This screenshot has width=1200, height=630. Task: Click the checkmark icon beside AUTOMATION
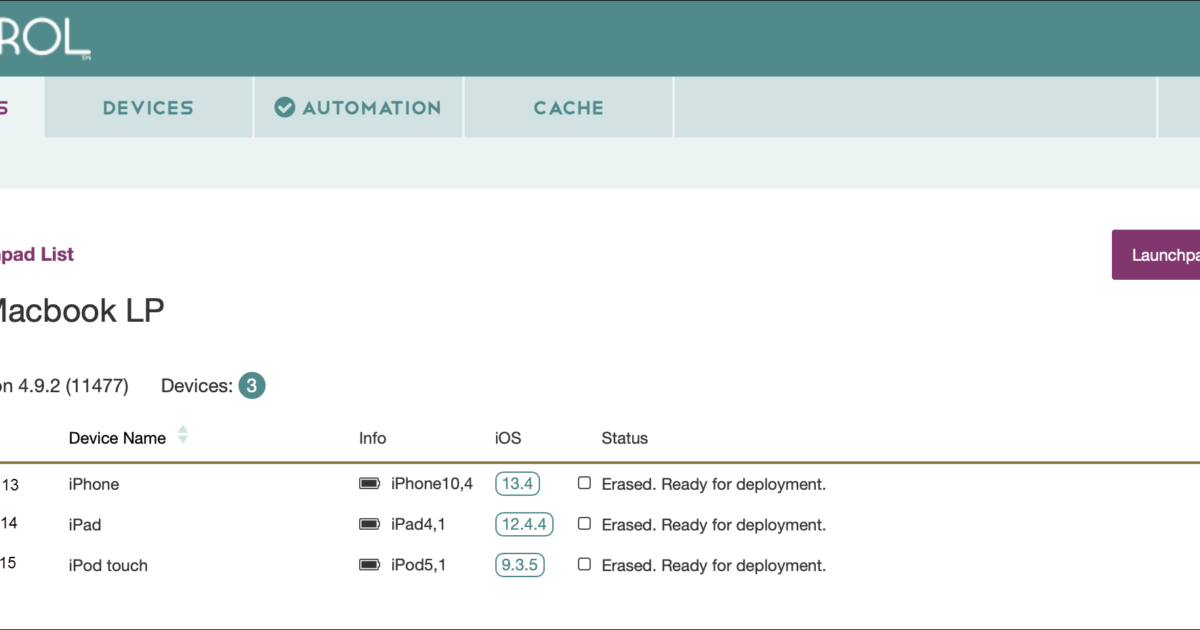(x=283, y=107)
